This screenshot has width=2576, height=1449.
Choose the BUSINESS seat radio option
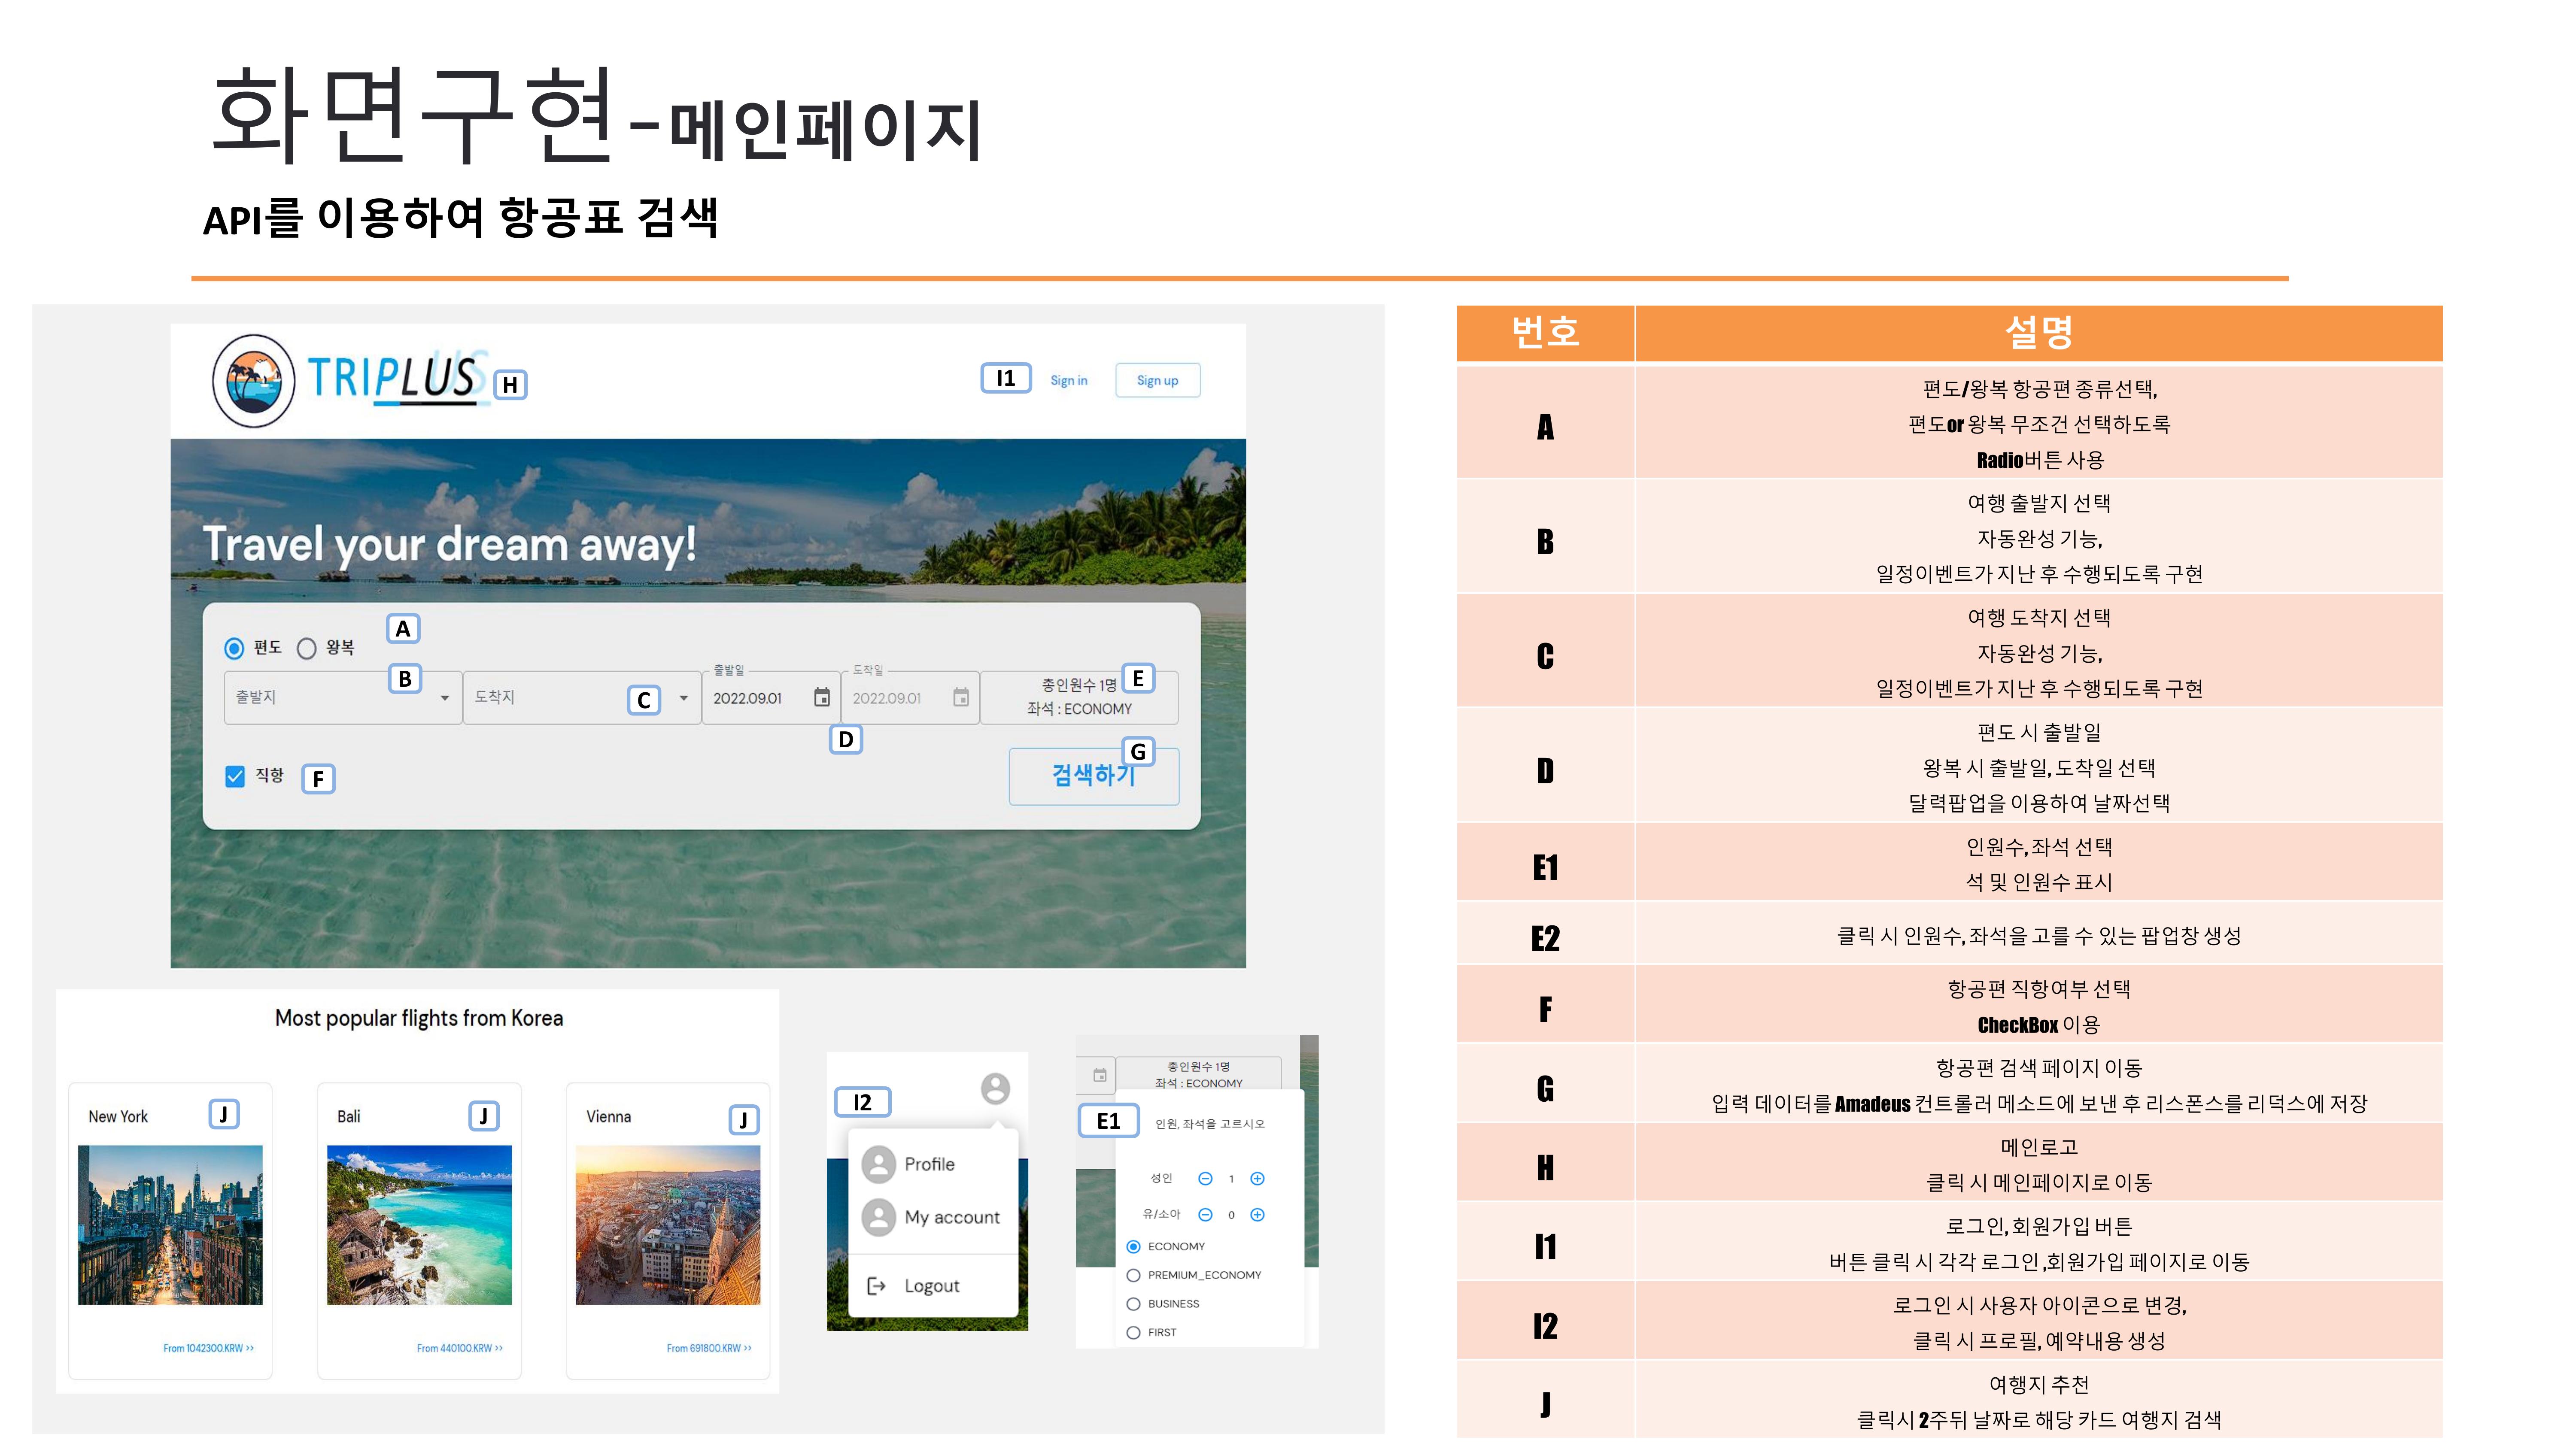point(1133,1304)
